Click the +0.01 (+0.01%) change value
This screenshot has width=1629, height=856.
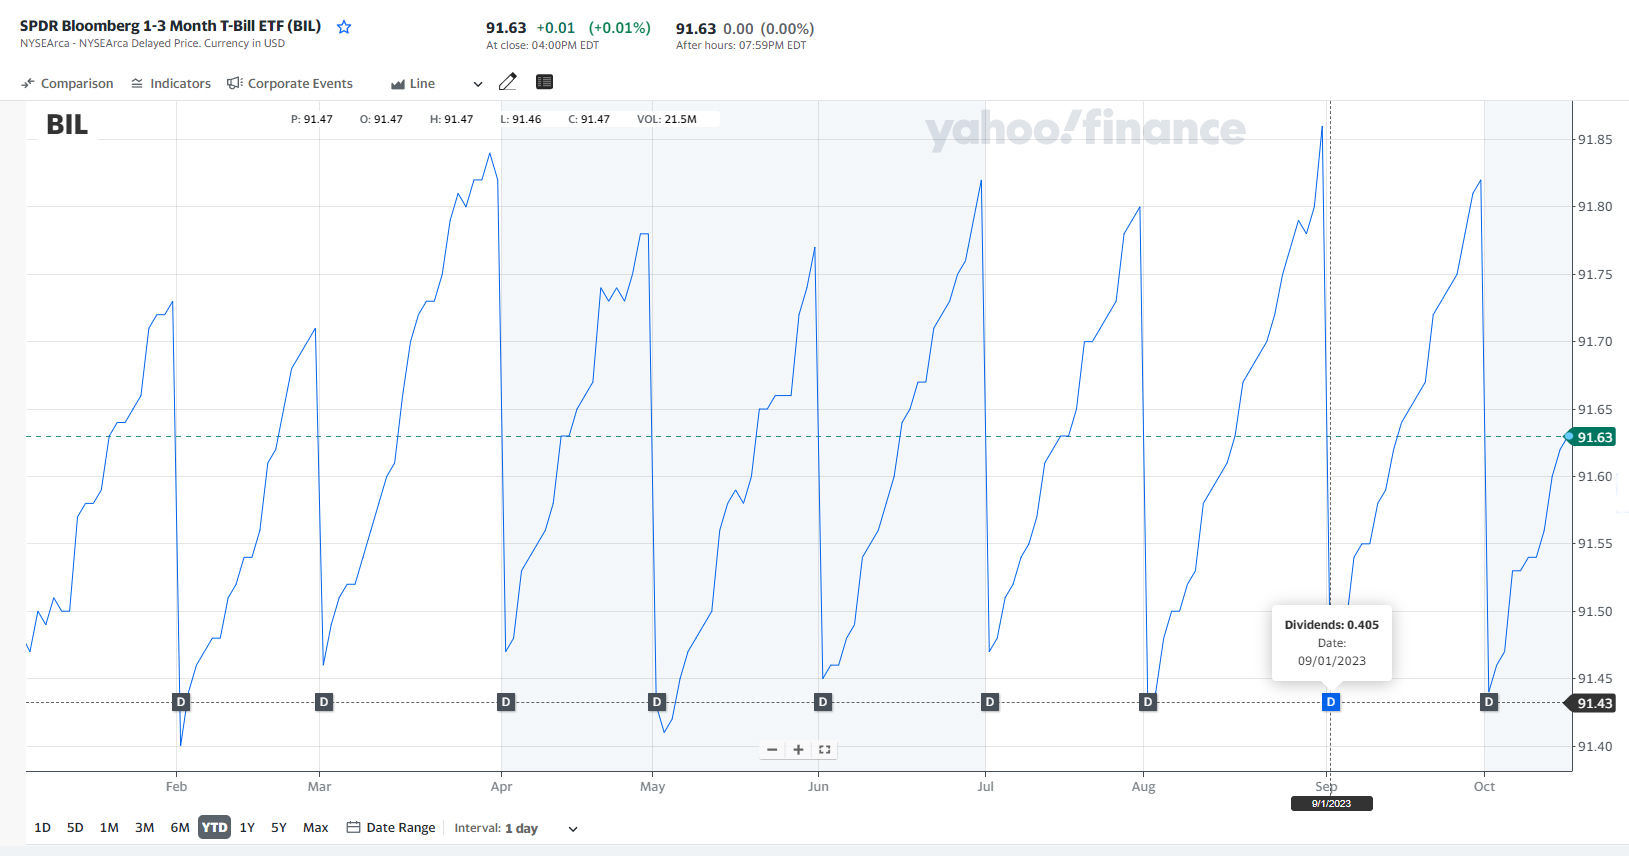coord(593,28)
